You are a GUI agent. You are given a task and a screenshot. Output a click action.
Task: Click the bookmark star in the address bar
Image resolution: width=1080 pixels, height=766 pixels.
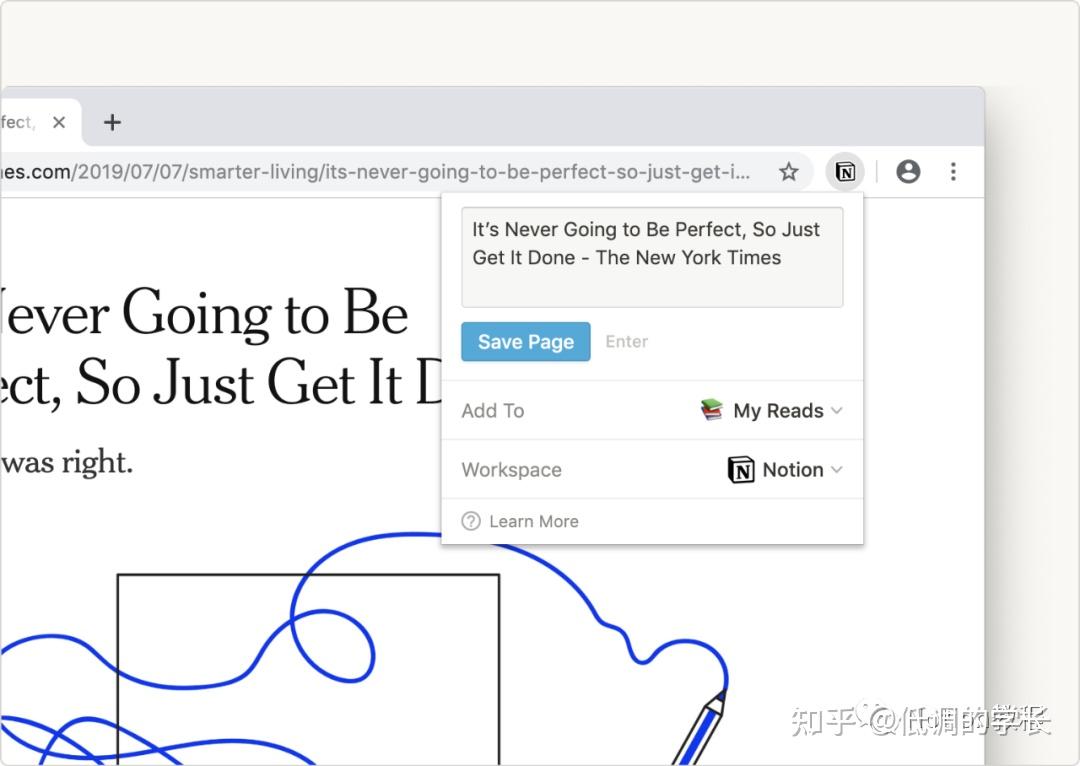click(x=789, y=171)
